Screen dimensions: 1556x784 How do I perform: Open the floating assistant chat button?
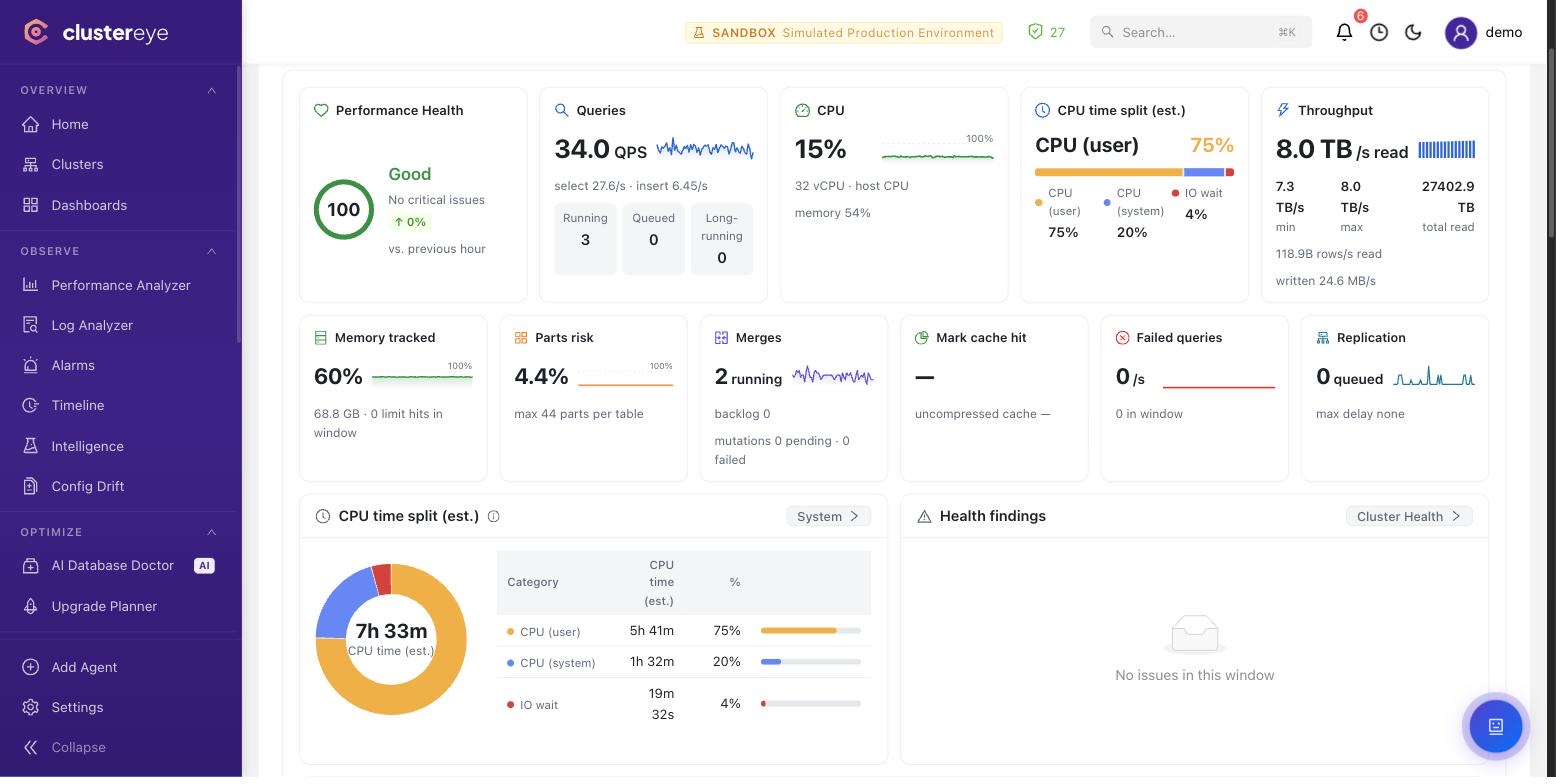pyautogui.click(x=1496, y=726)
